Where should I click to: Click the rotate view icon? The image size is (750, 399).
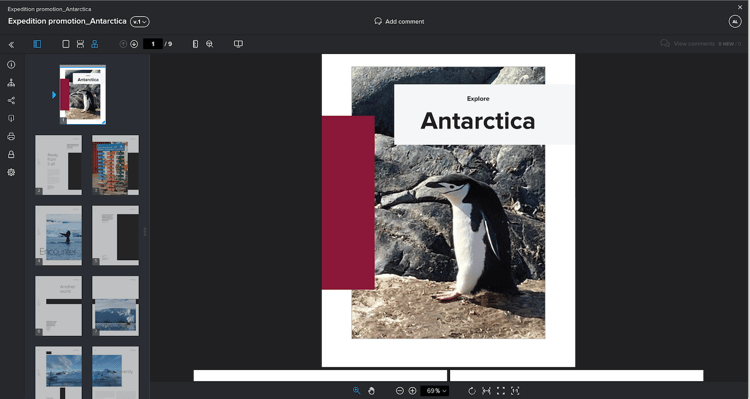point(472,391)
